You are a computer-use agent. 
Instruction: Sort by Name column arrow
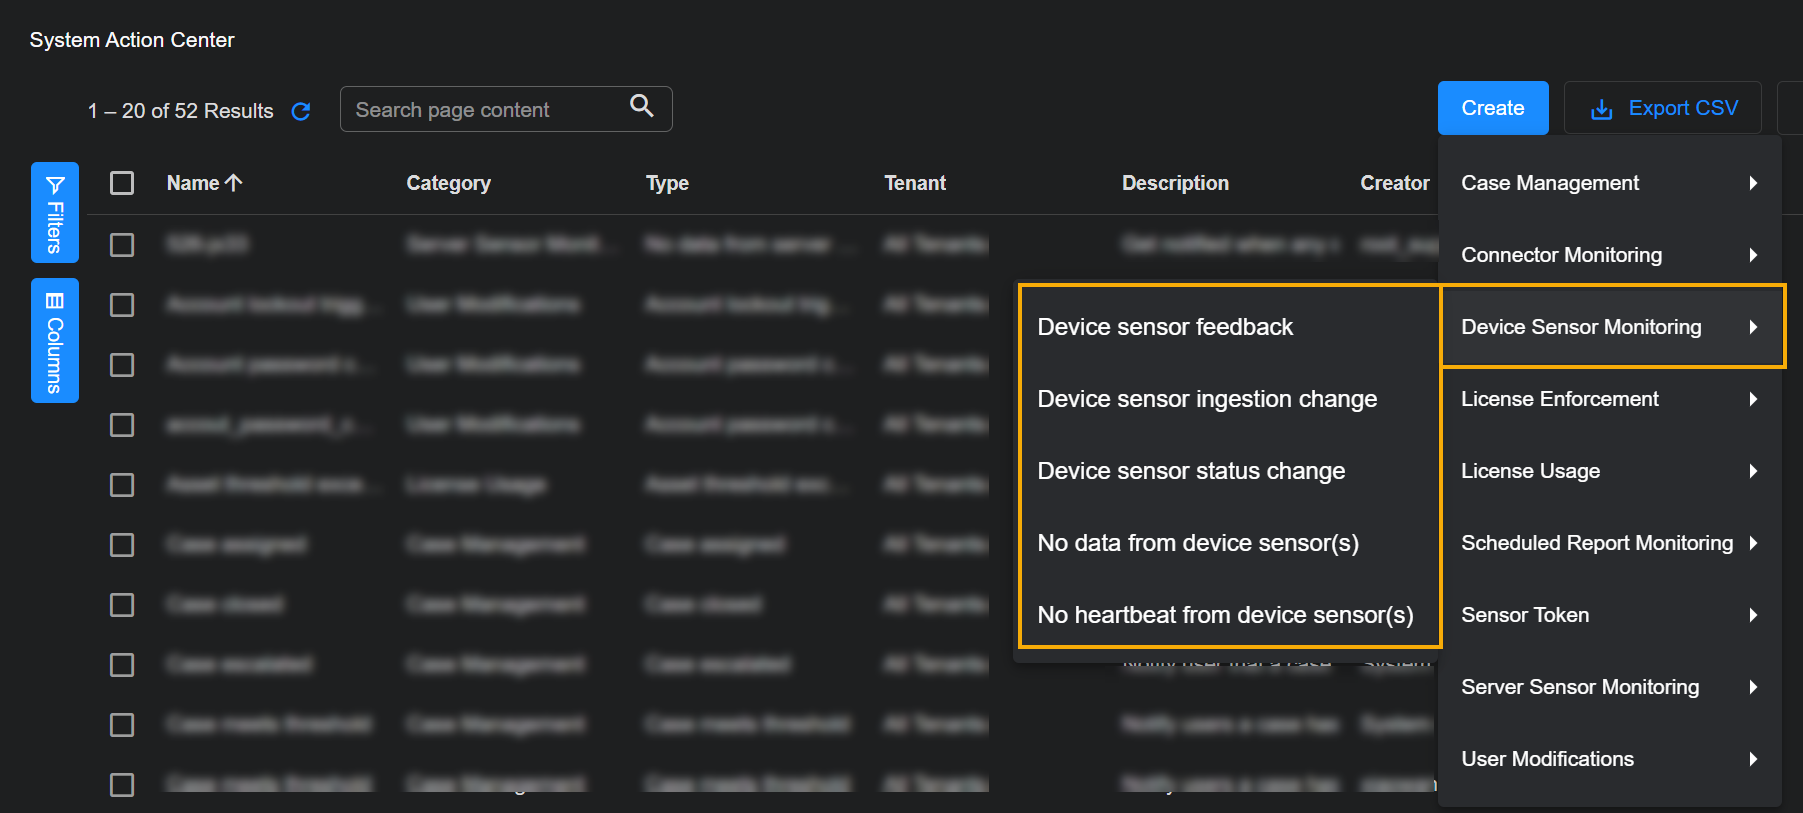pos(234,183)
